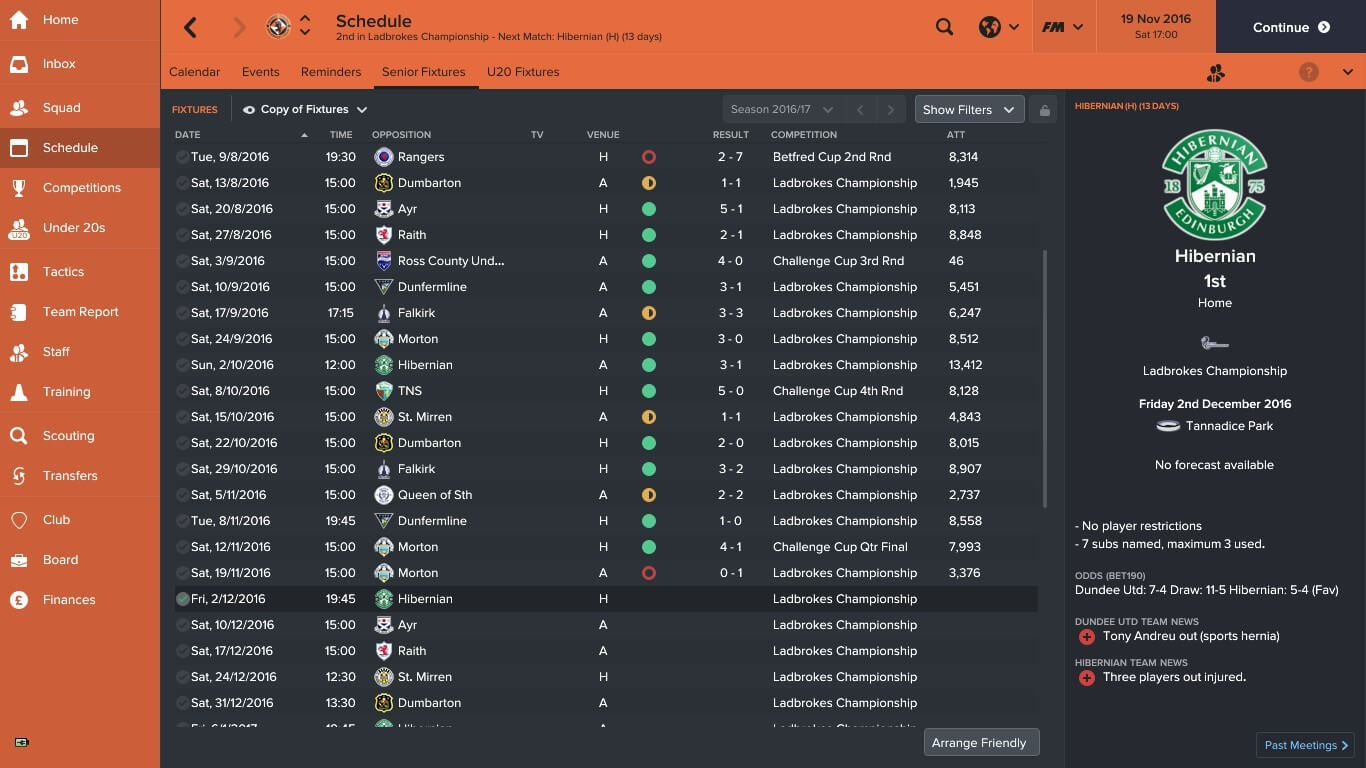Switch to the U20 Fixtures tab
The height and width of the screenshot is (768, 1366).
click(x=523, y=72)
